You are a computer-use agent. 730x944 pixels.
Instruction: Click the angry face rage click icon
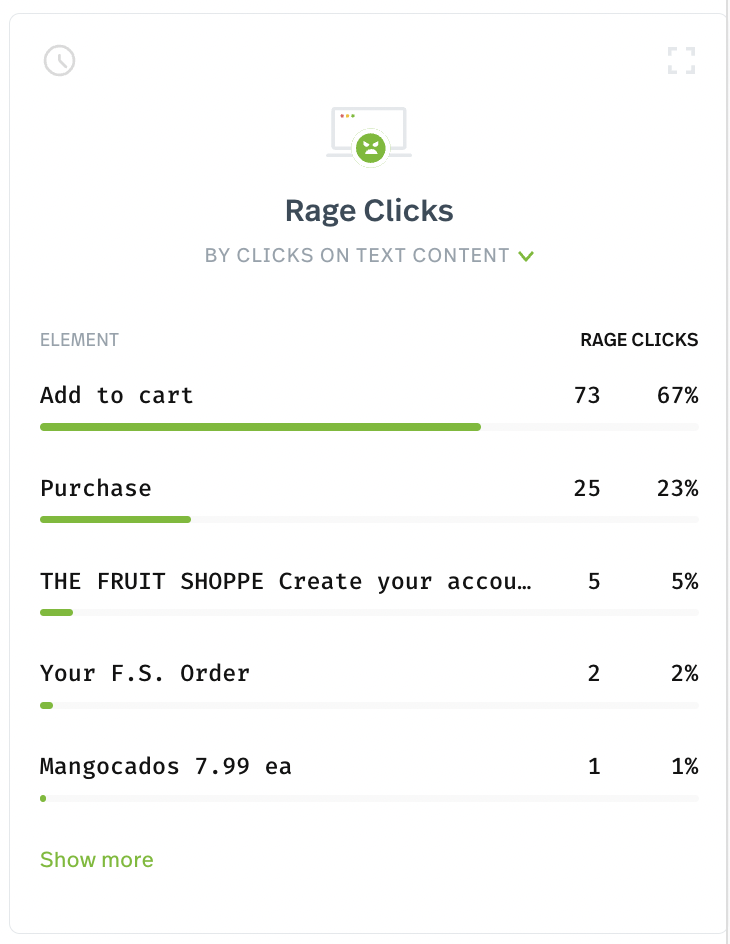pos(370,147)
